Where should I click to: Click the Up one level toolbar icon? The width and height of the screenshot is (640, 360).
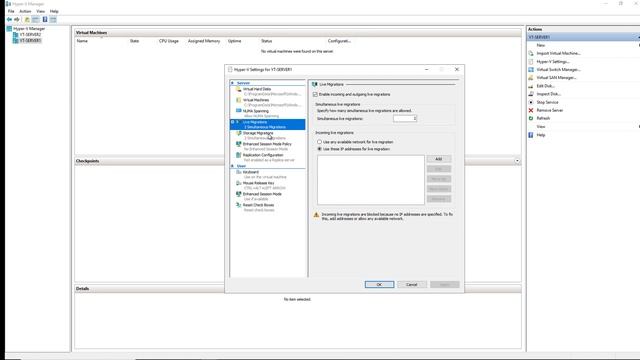(x=27, y=20)
